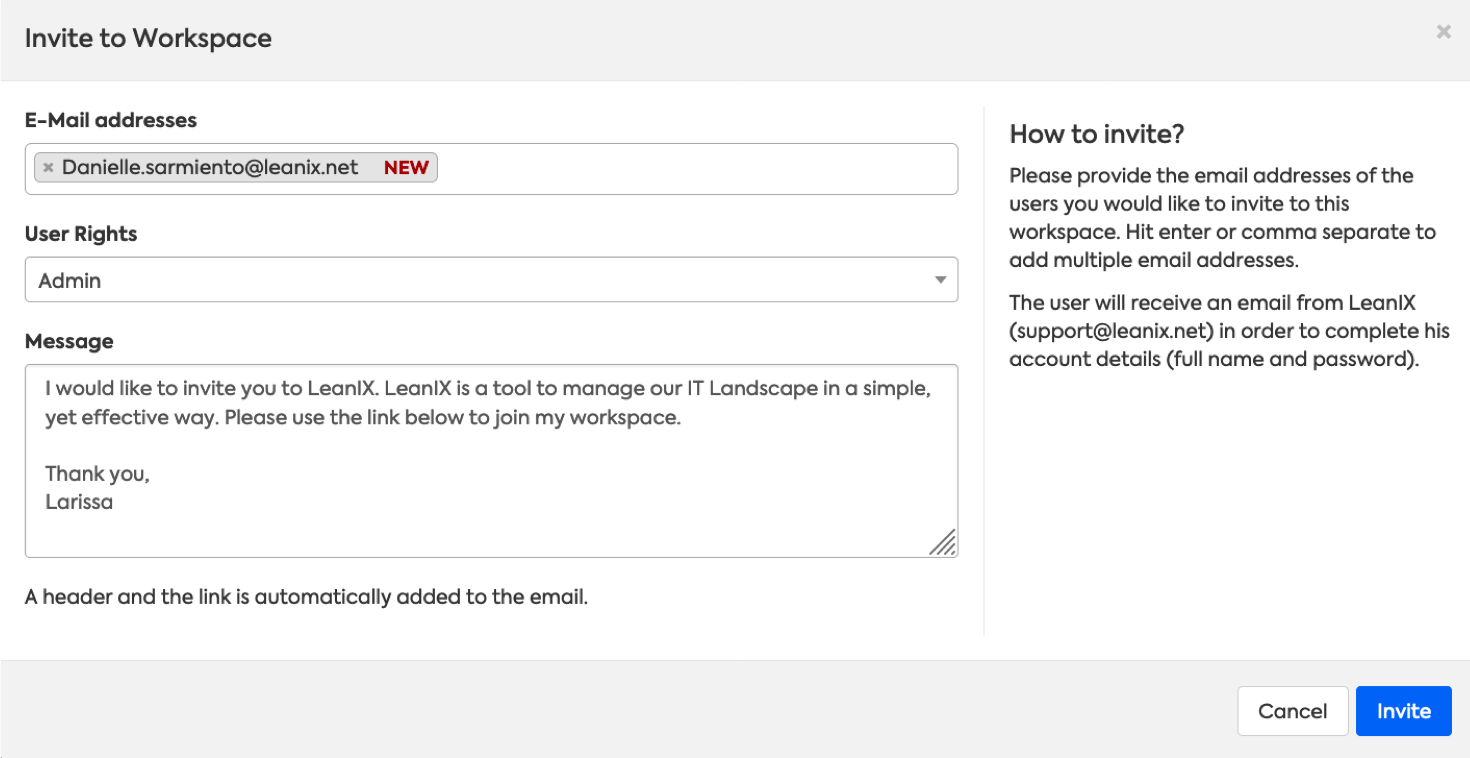This screenshot has height=758, width=1470.
Task: Click the Danielle.sarmiento@leanix.net address text
Action: pos(210,168)
